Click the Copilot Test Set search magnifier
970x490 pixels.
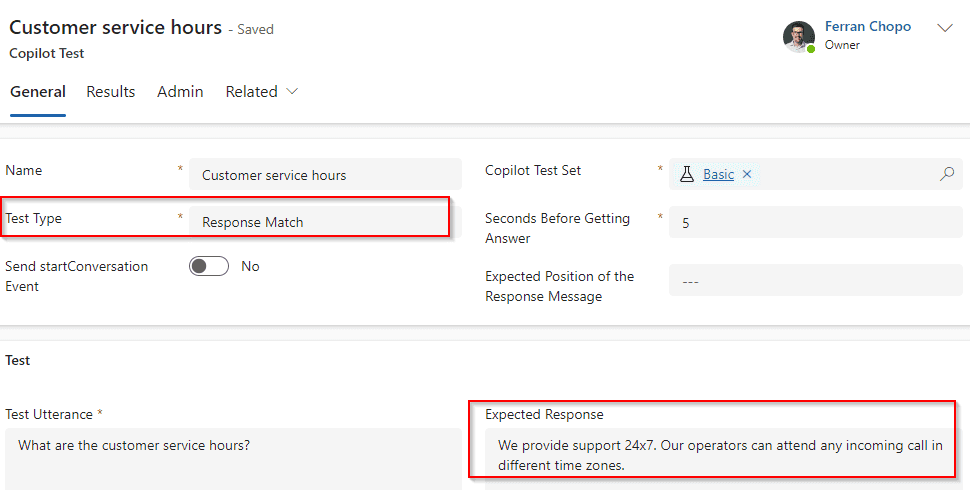tap(946, 174)
